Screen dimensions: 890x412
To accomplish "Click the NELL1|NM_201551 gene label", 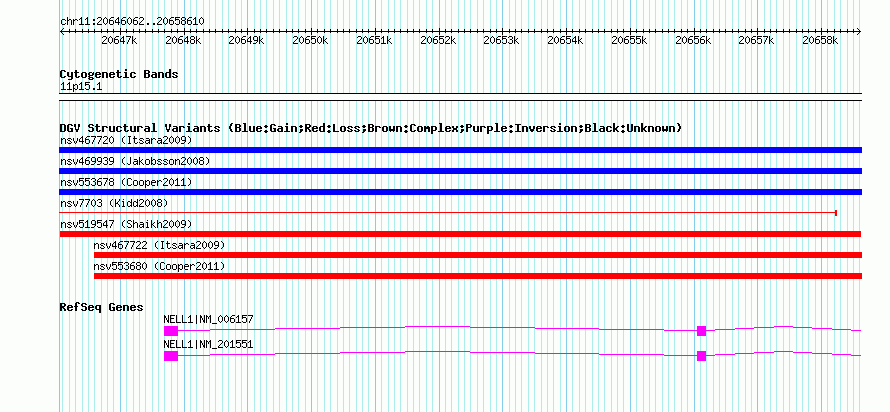I will tap(208, 344).
